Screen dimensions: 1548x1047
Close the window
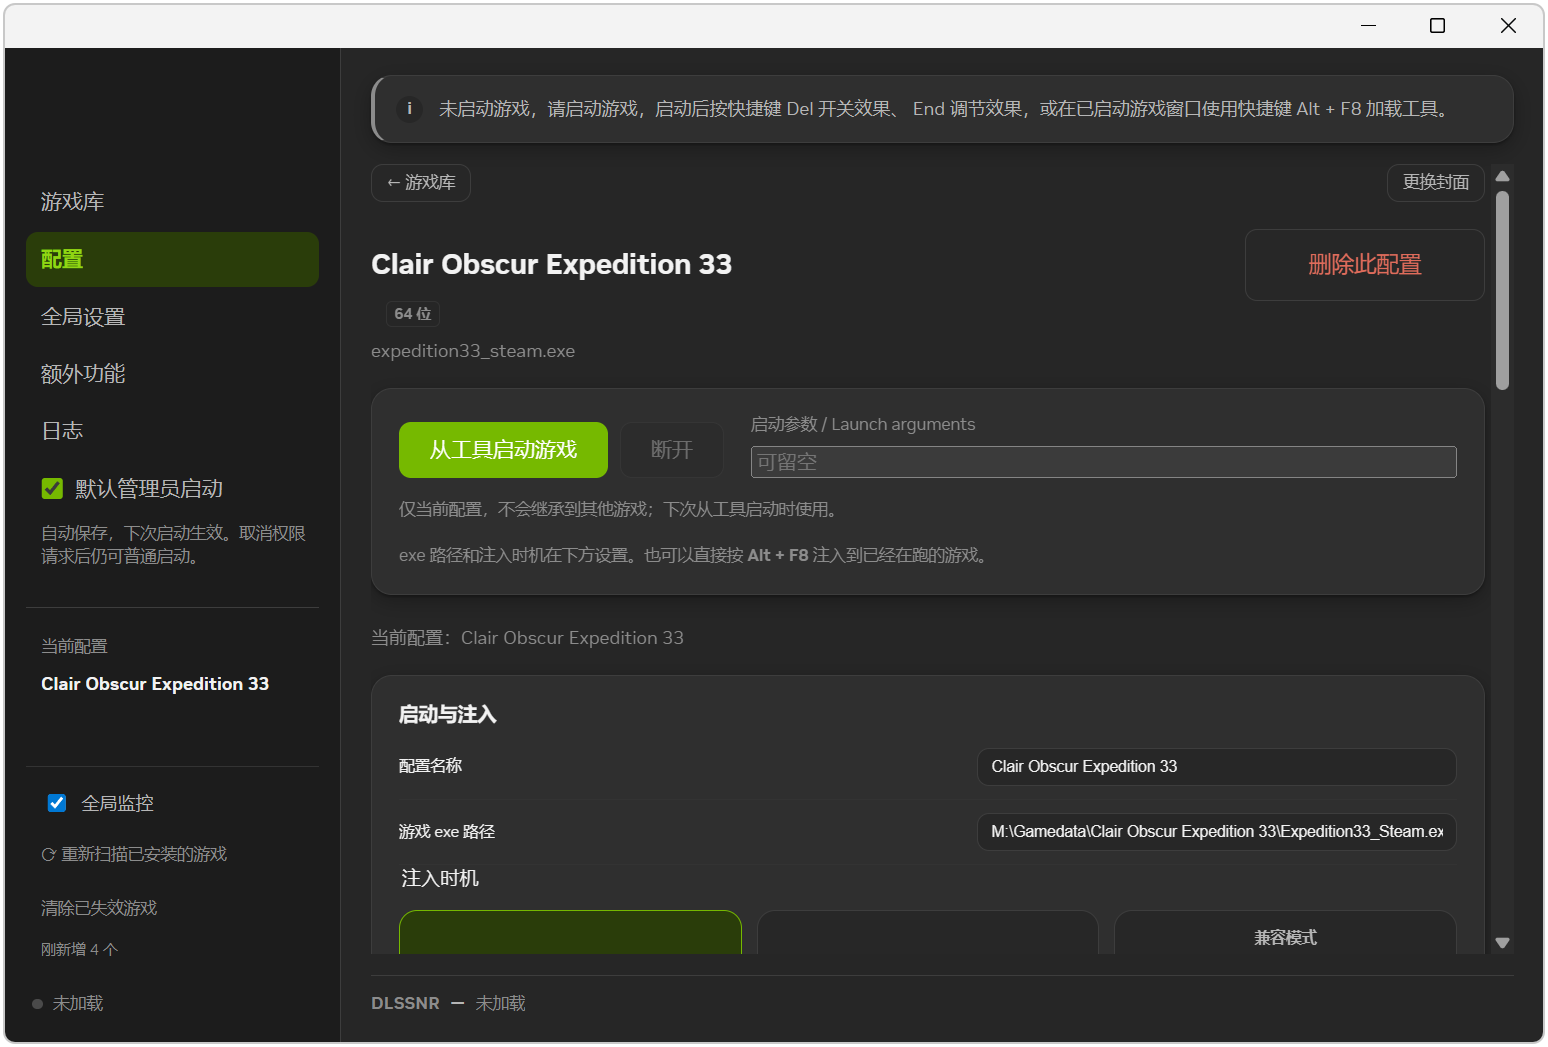(1508, 26)
